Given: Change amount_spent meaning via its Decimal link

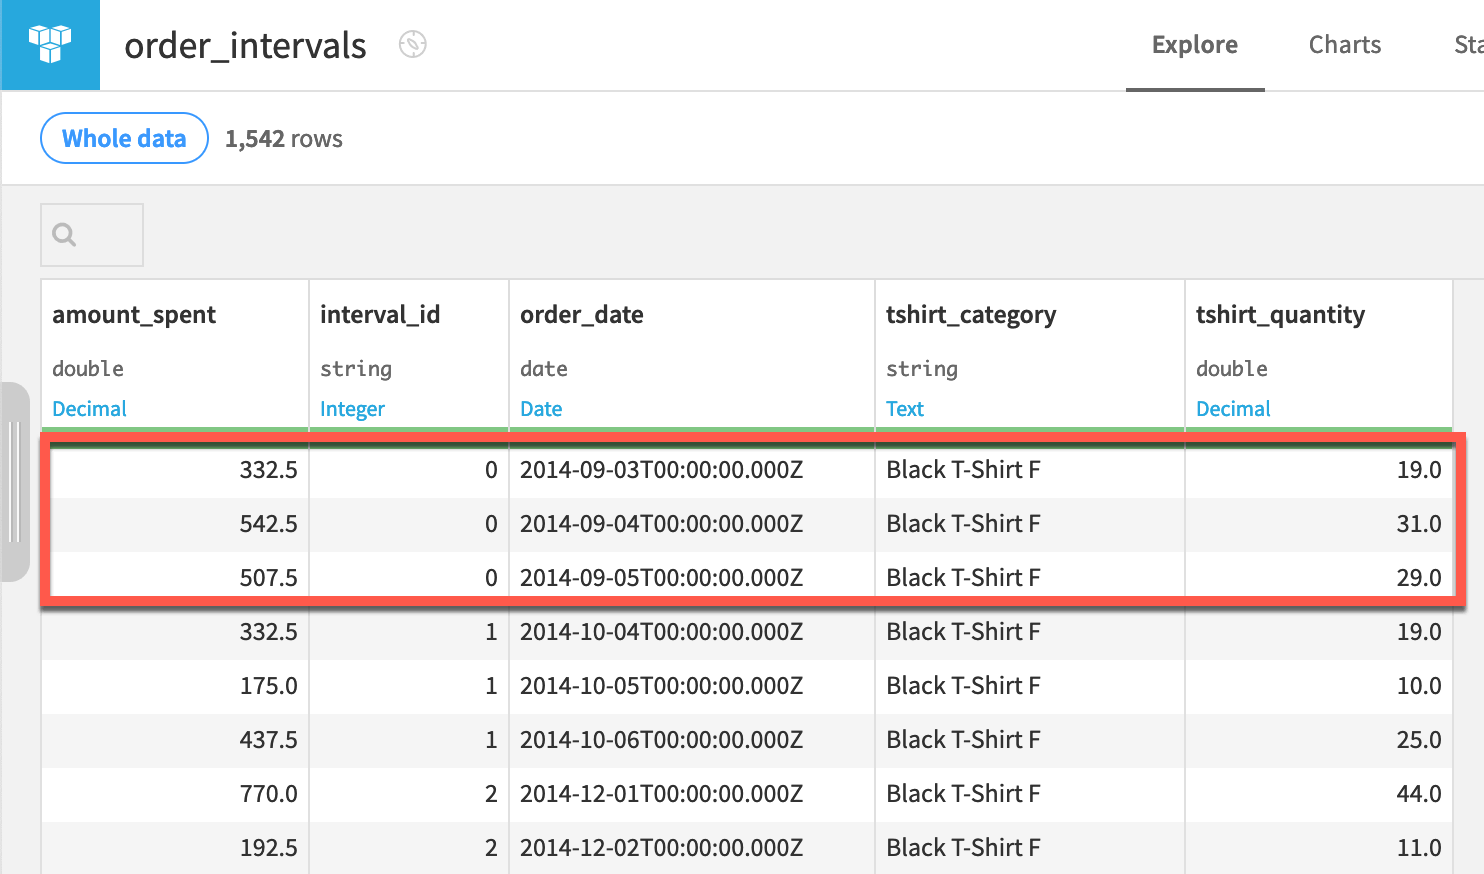Looking at the screenshot, I should [x=89, y=408].
